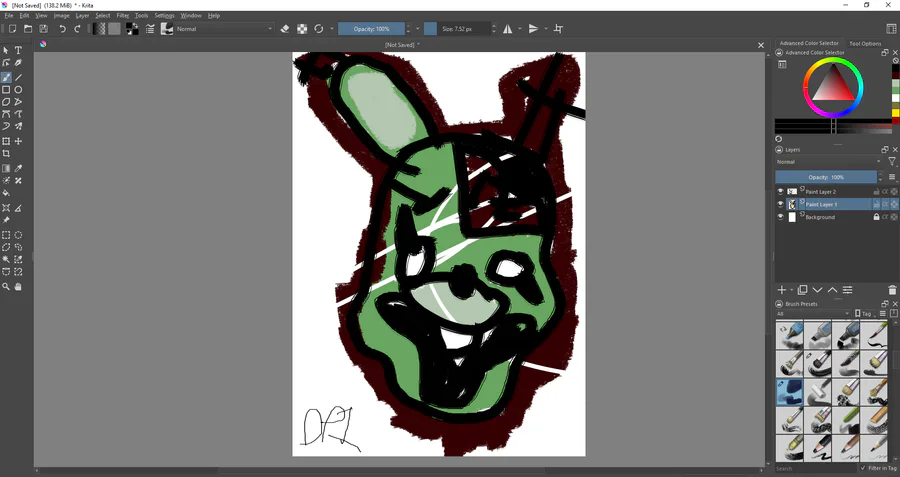The width and height of the screenshot is (900, 477).
Task: Select the Calligraphy tool
Action: point(18,63)
